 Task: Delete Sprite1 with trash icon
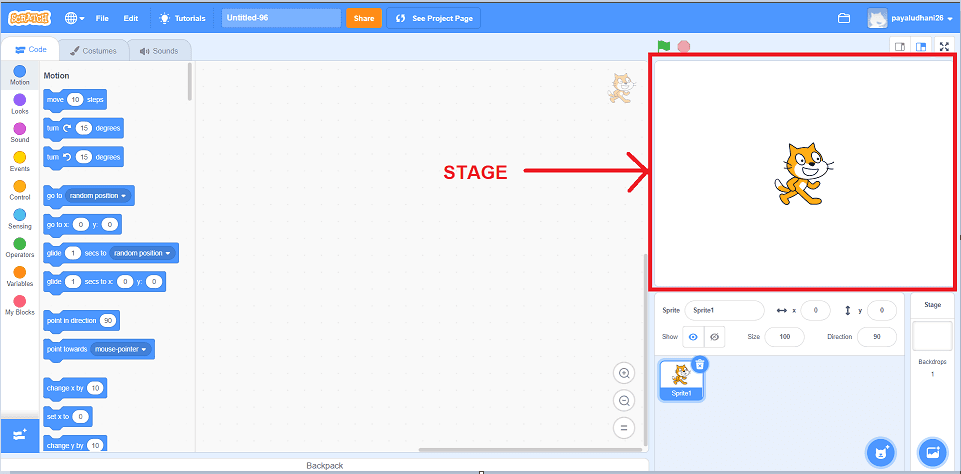click(701, 364)
